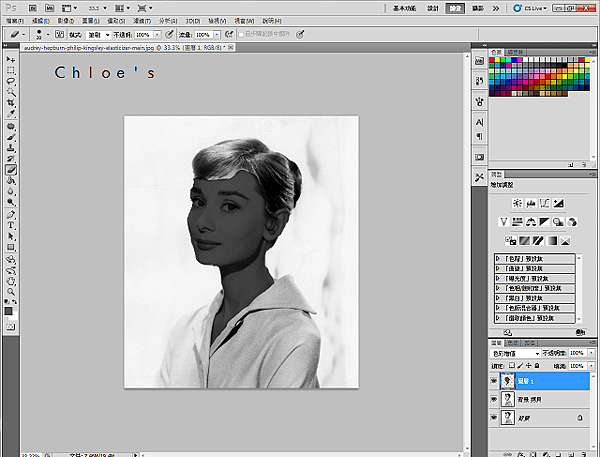600x457 pixels.
Task: Open the flow slider arrow
Action: point(217,35)
